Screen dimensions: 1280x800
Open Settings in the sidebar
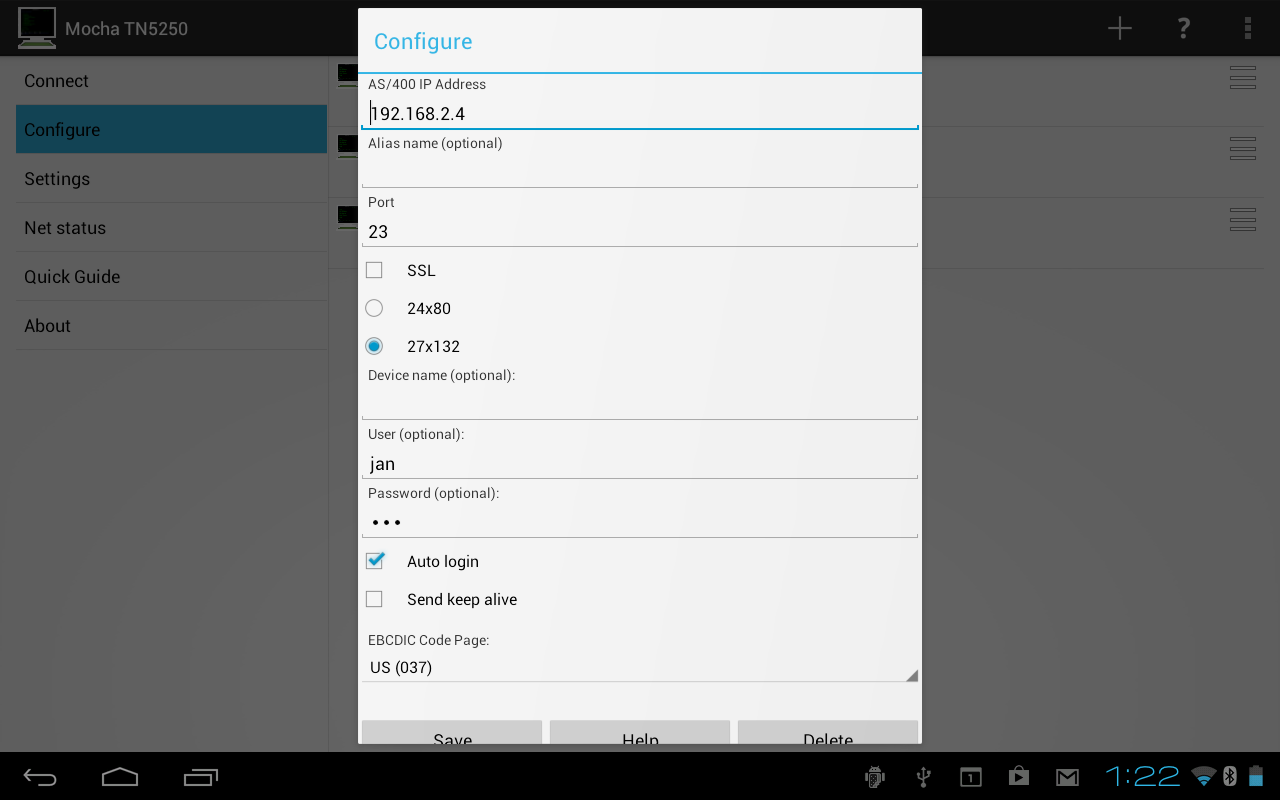171,178
